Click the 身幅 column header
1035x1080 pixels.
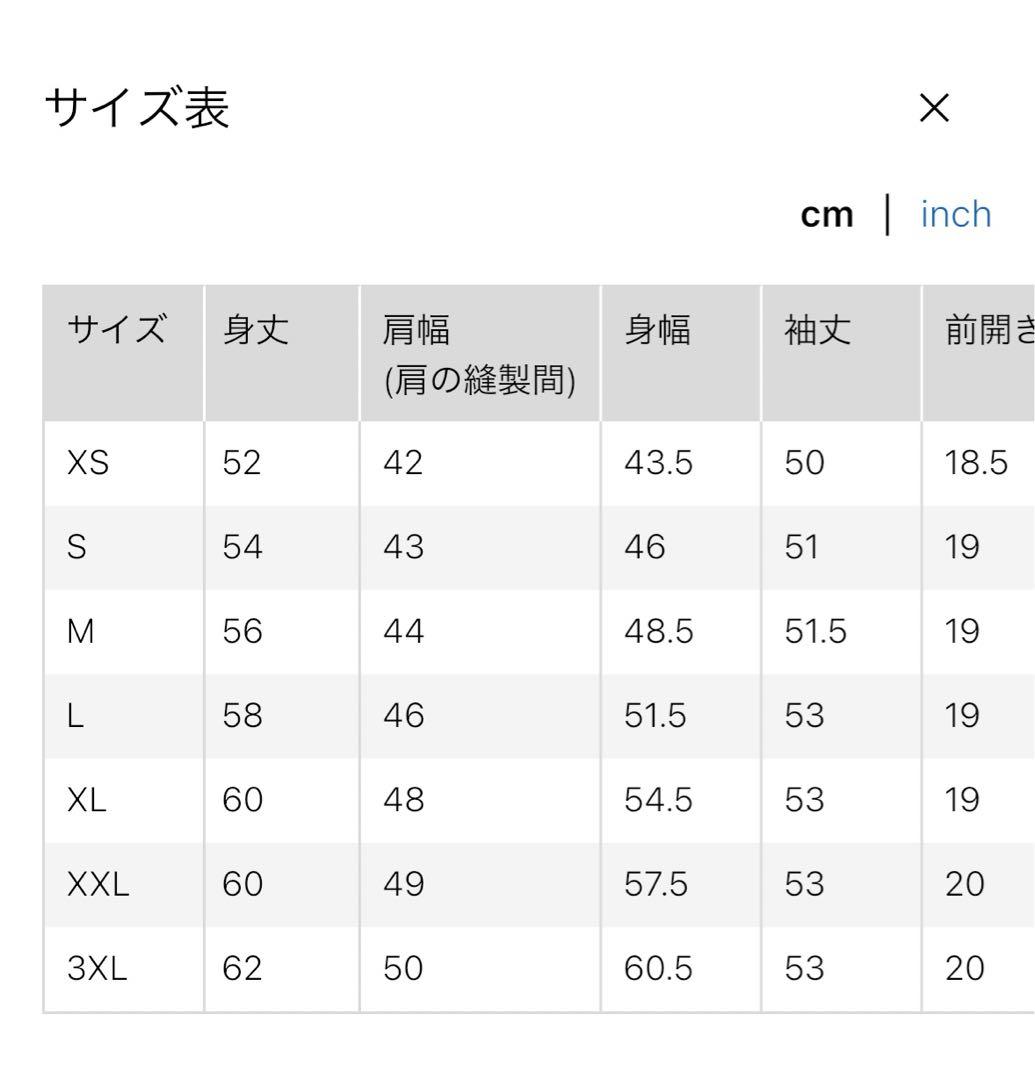[x=657, y=331]
